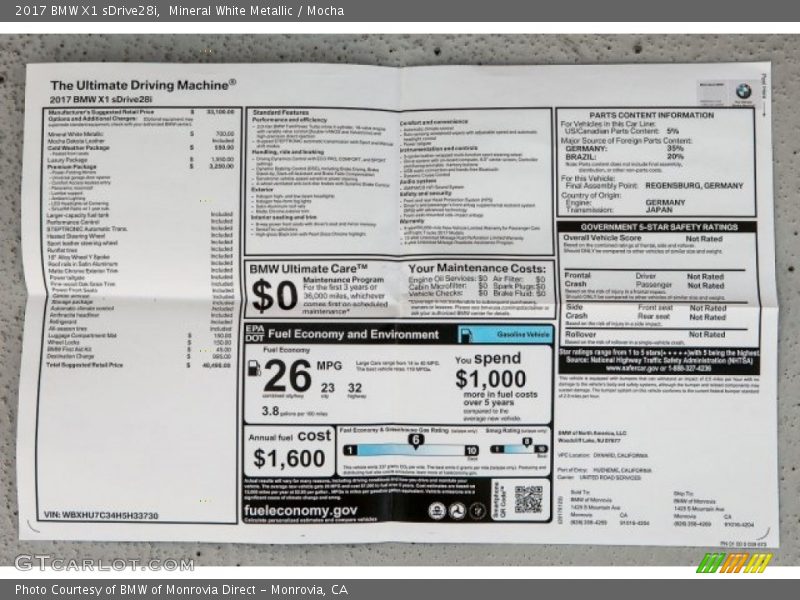Click 'Total Suggested Retail Price' row label
The width and height of the screenshot is (800, 600).
point(85,365)
